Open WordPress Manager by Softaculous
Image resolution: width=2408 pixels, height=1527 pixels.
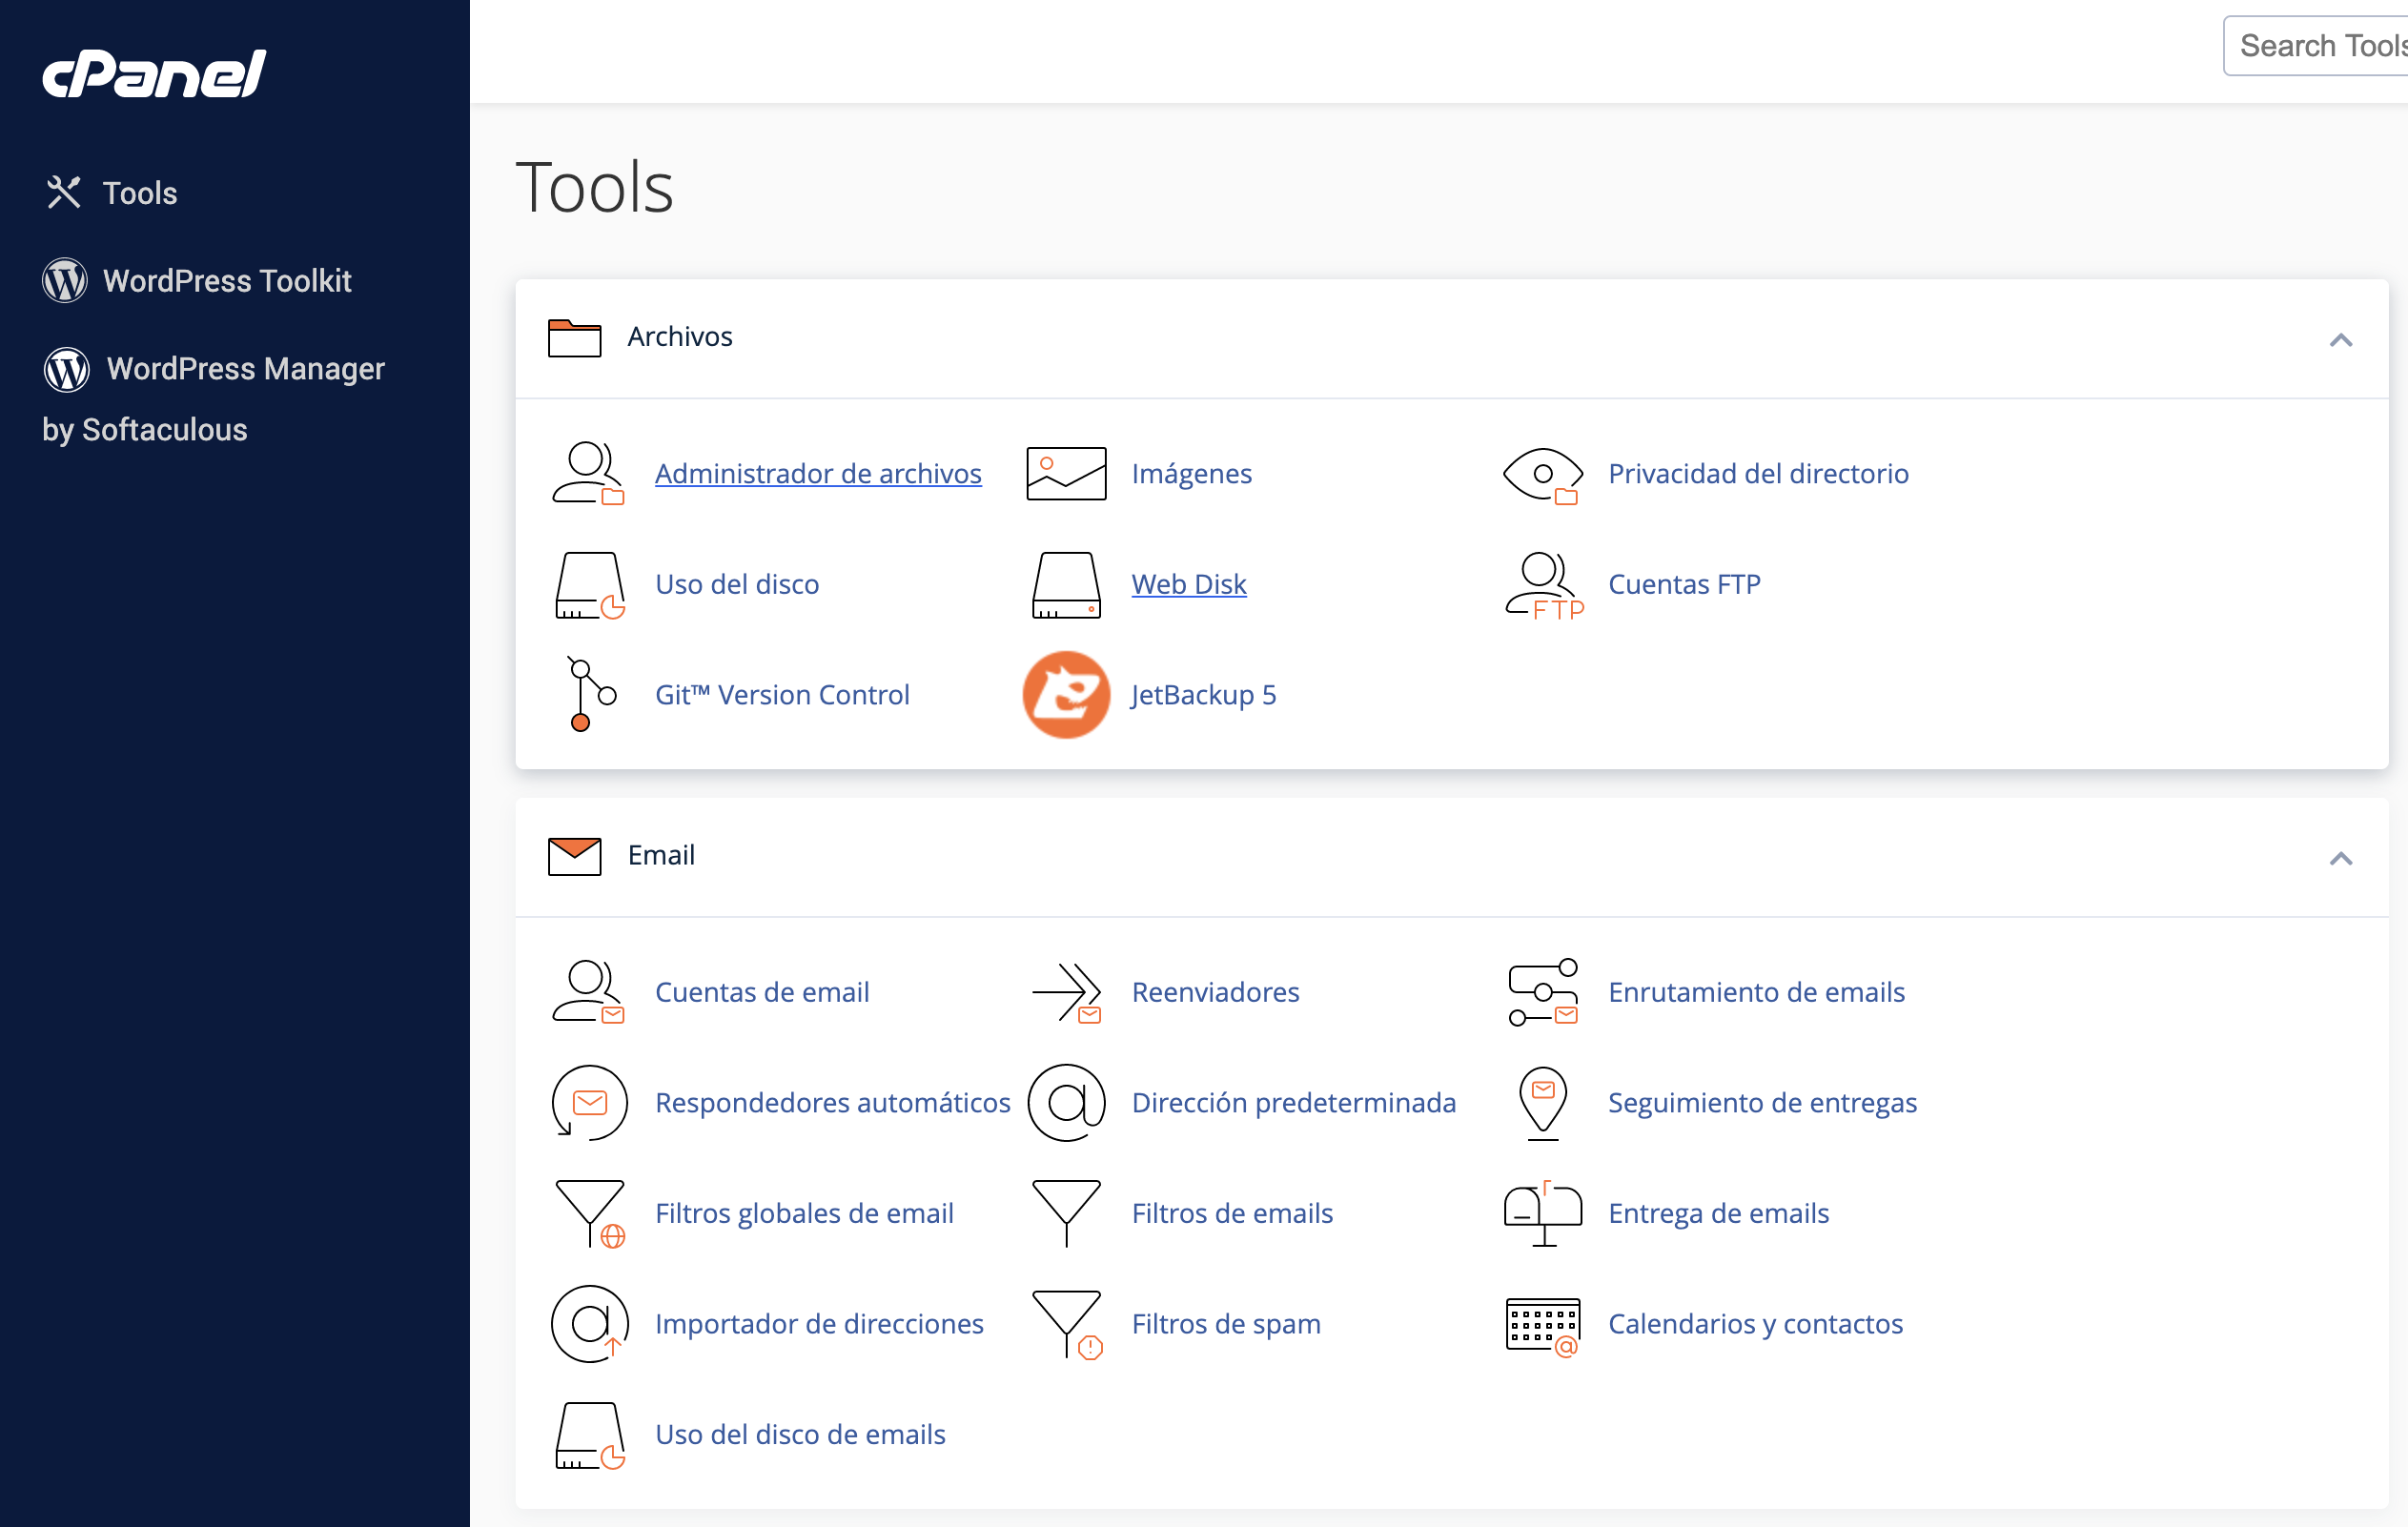[x=244, y=369]
